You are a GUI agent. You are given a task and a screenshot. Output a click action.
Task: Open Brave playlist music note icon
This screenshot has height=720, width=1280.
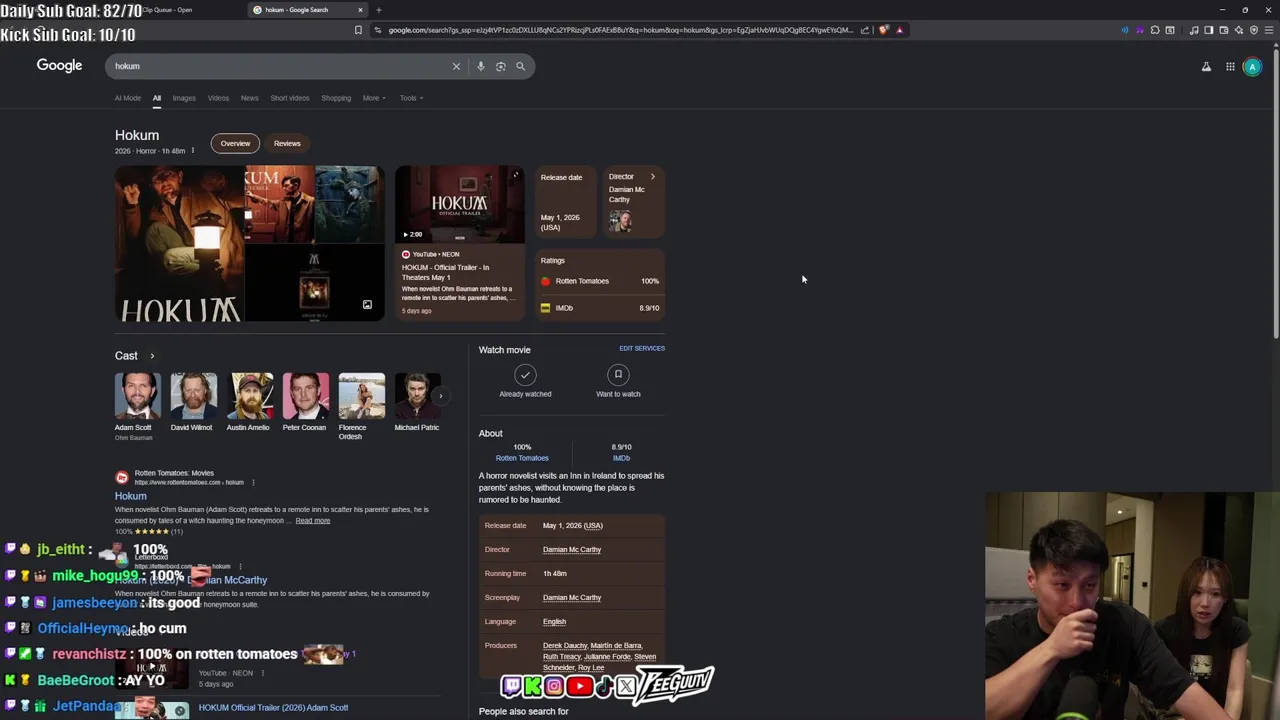coord(1194,30)
